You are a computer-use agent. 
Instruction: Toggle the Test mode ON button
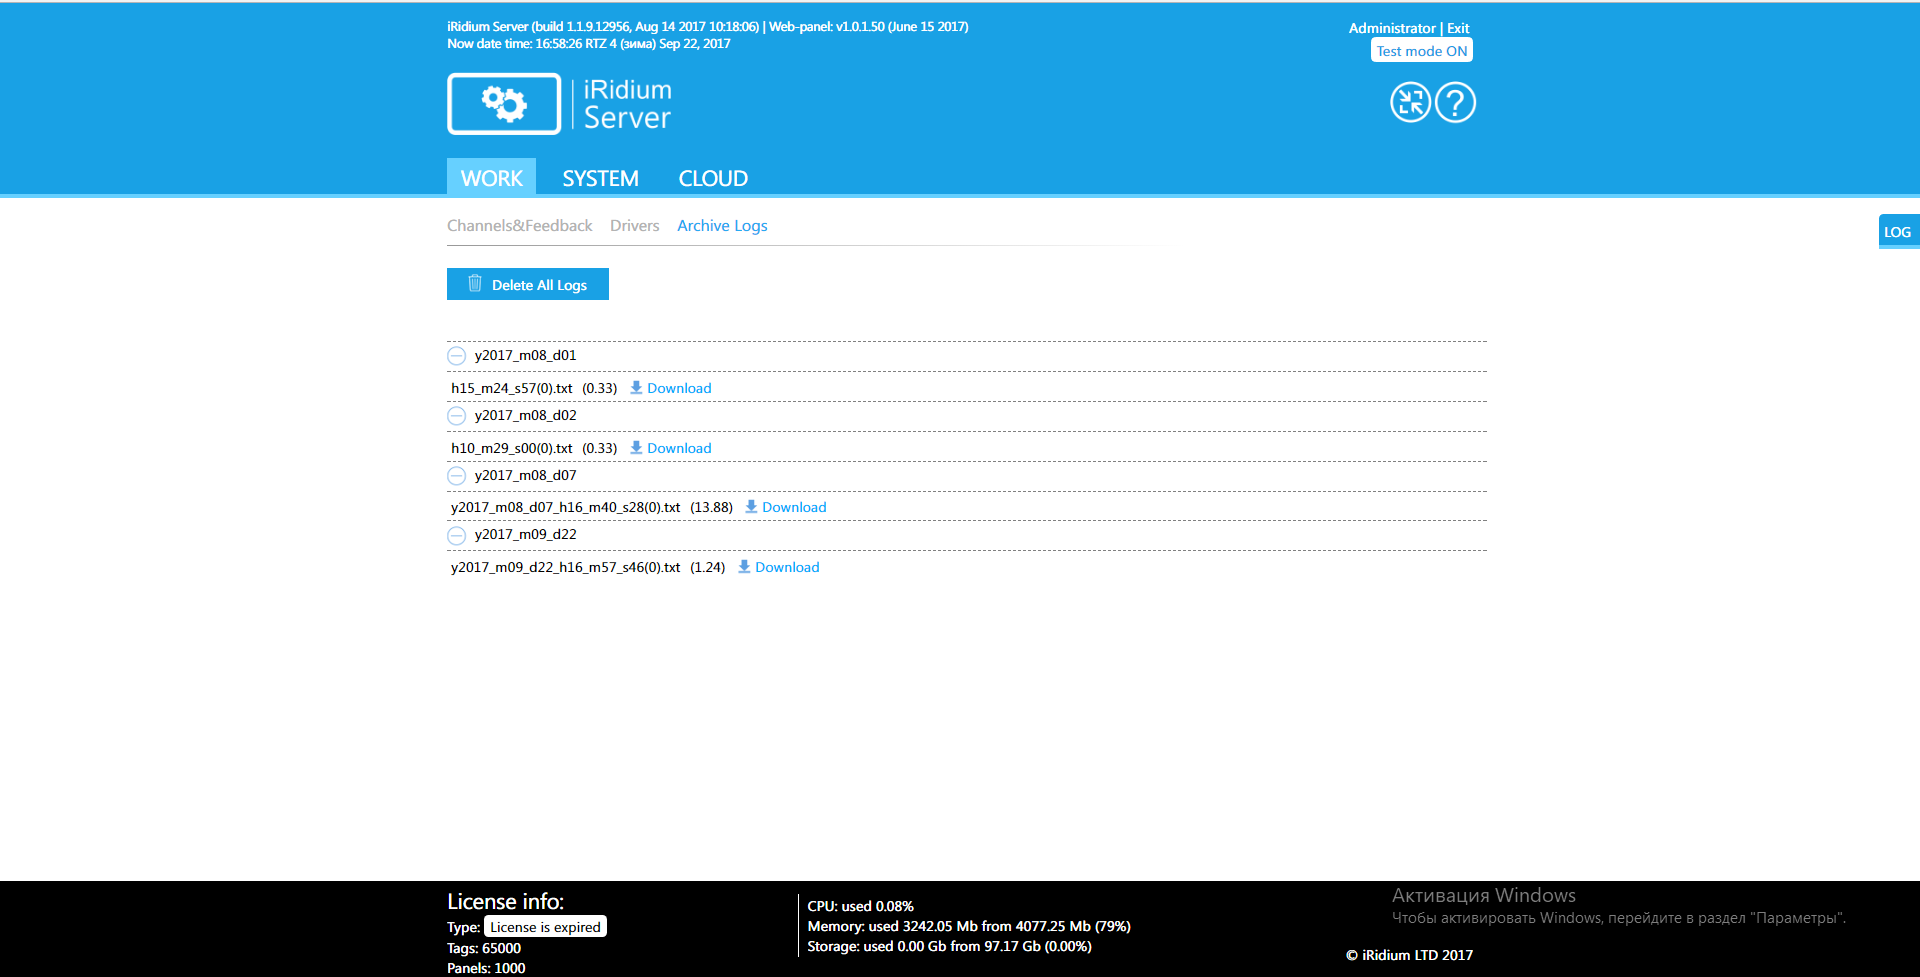[1421, 51]
